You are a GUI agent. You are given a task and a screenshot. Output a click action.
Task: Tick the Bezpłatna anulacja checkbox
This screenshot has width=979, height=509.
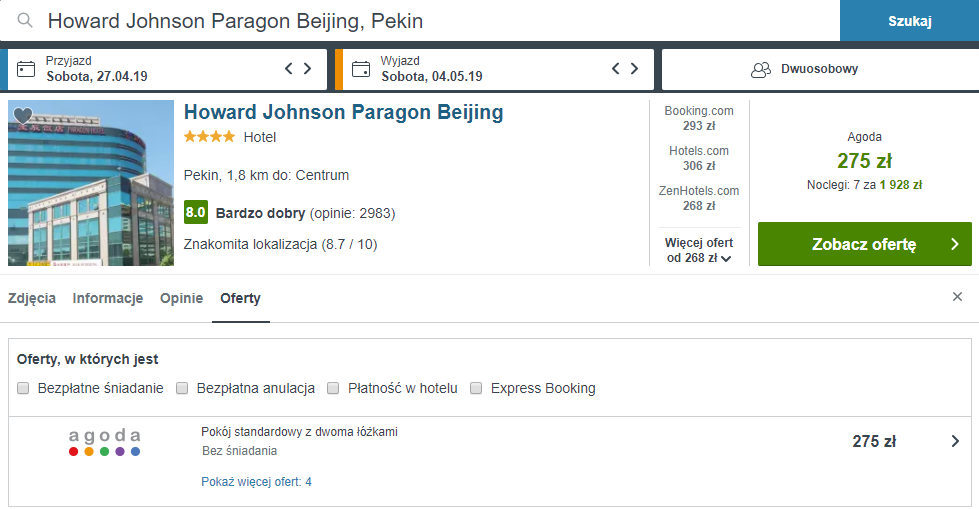[182, 388]
